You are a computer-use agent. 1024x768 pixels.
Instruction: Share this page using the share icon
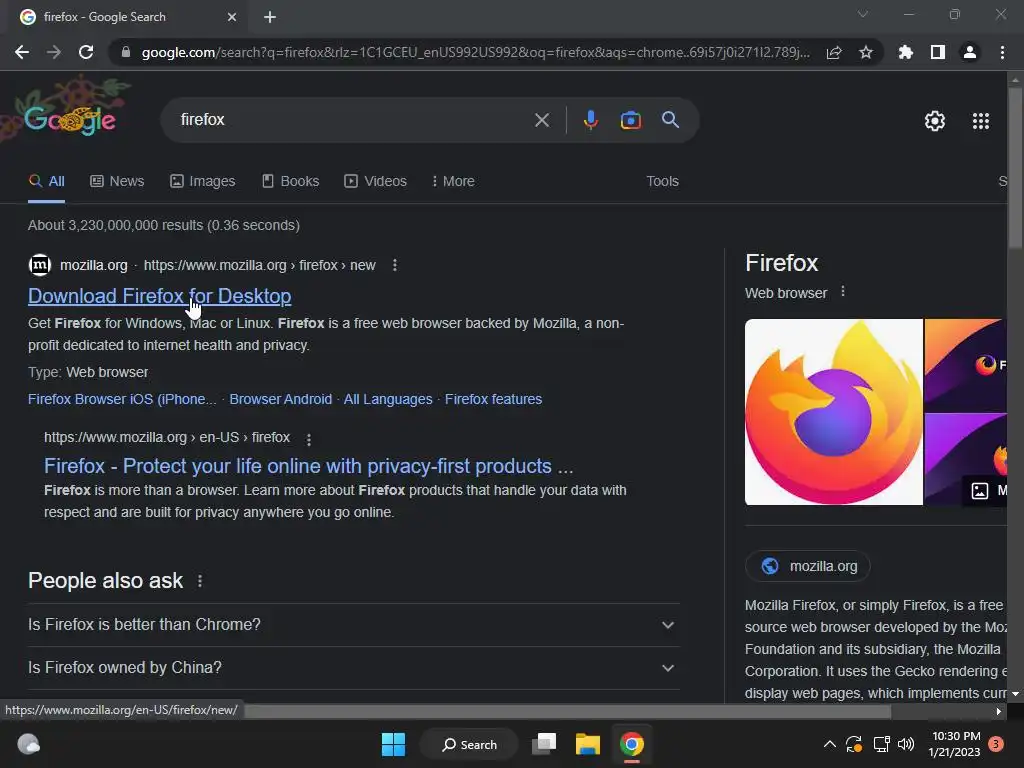(x=834, y=52)
